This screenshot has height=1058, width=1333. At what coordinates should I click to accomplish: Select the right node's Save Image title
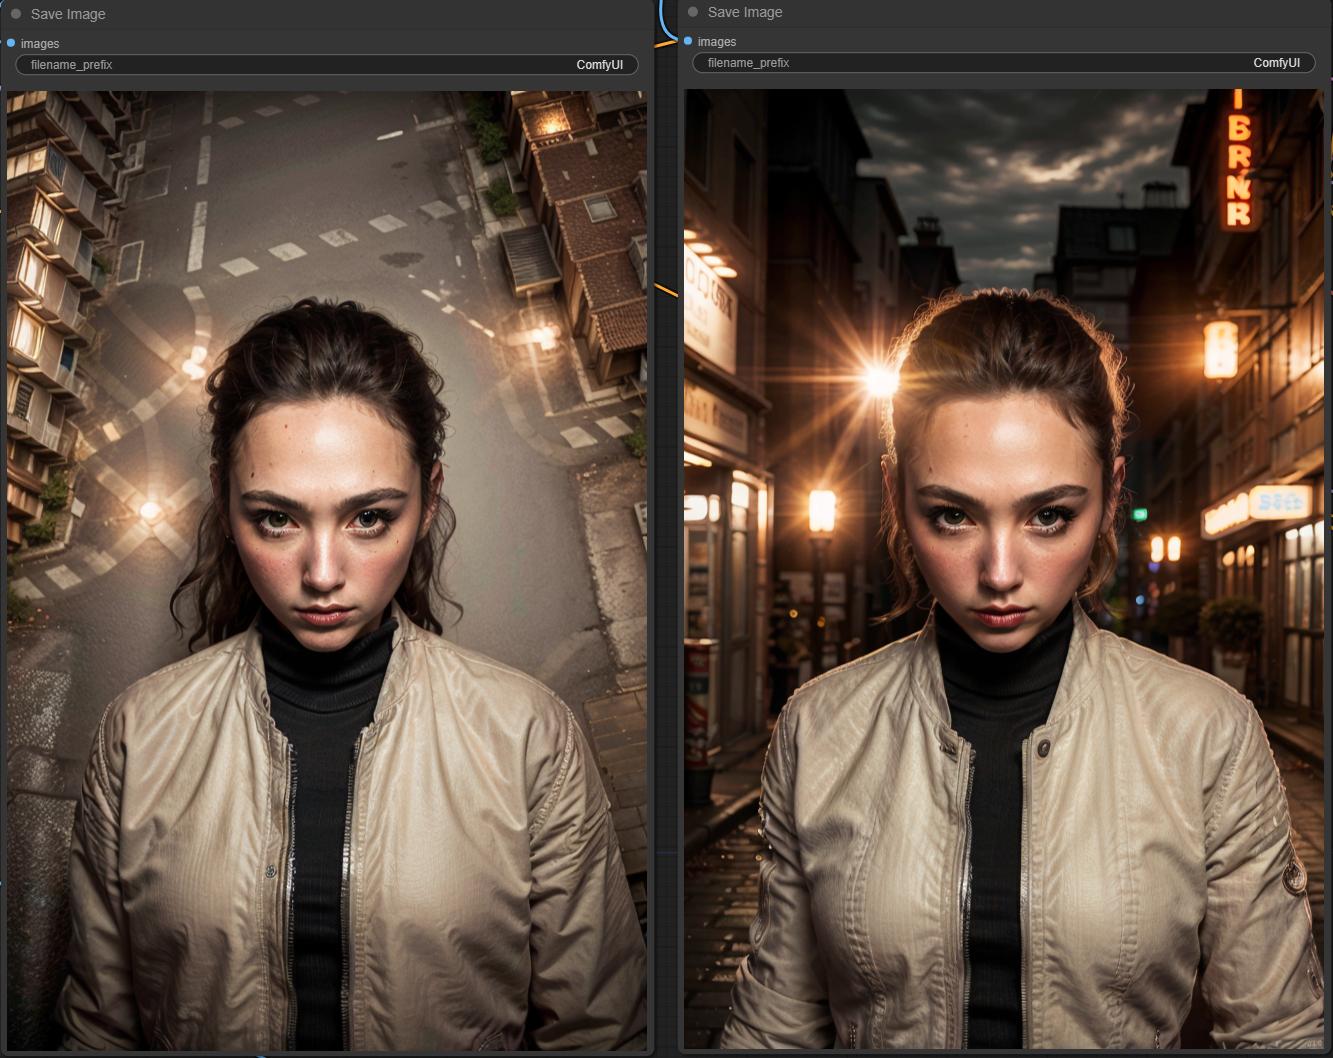(745, 12)
